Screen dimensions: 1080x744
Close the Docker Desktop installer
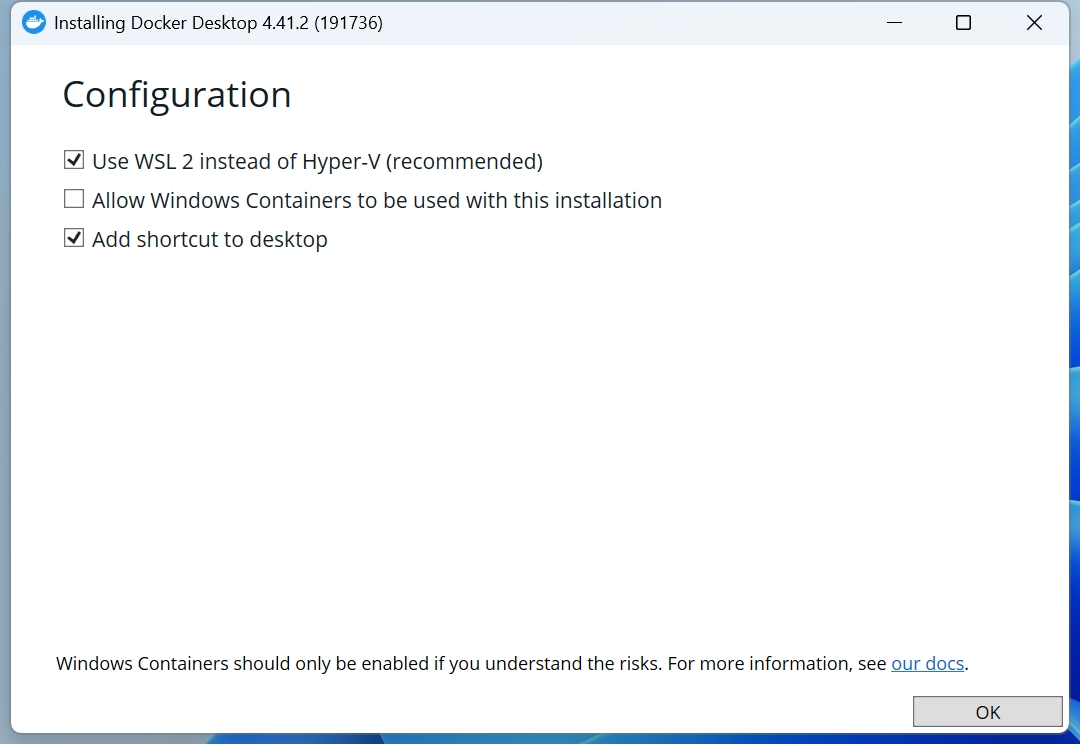(1034, 22)
